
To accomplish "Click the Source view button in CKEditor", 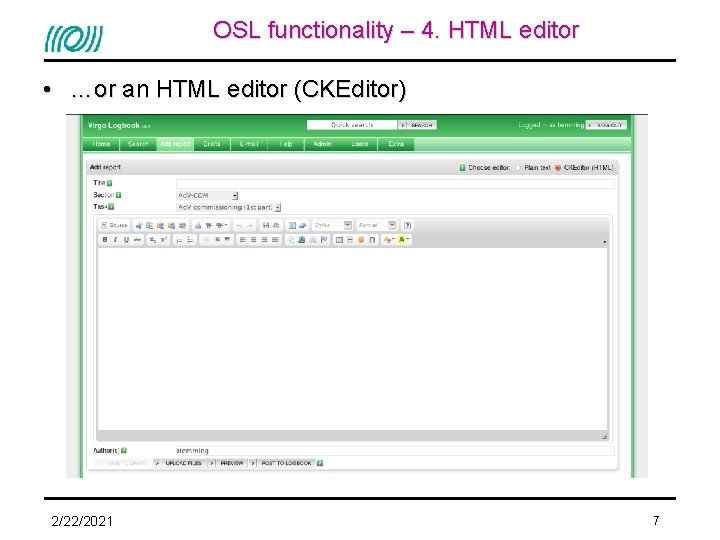I will point(114,225).
